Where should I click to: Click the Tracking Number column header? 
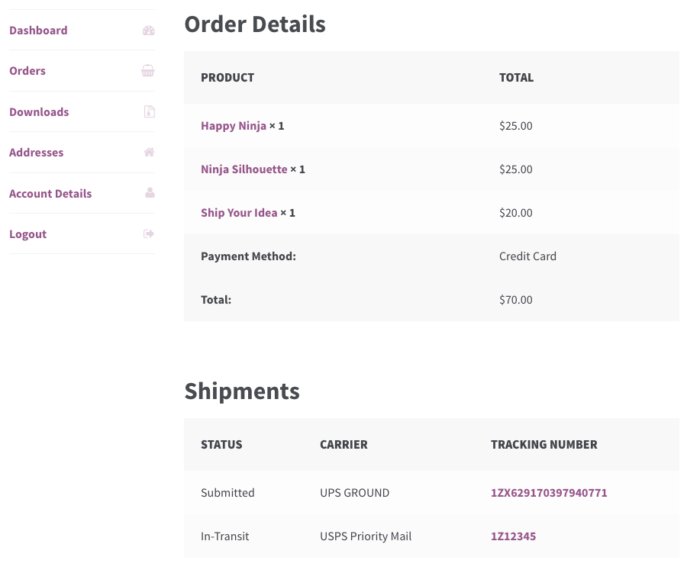click(544, 445)
